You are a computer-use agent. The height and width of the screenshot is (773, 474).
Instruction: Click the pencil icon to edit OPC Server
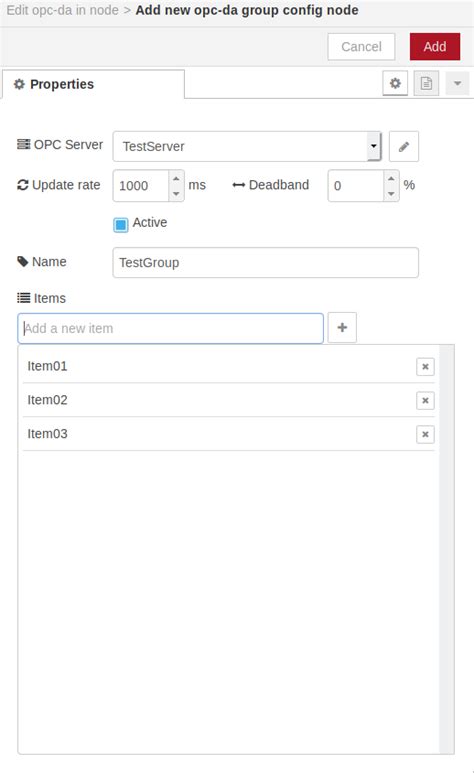click(403, 146)
